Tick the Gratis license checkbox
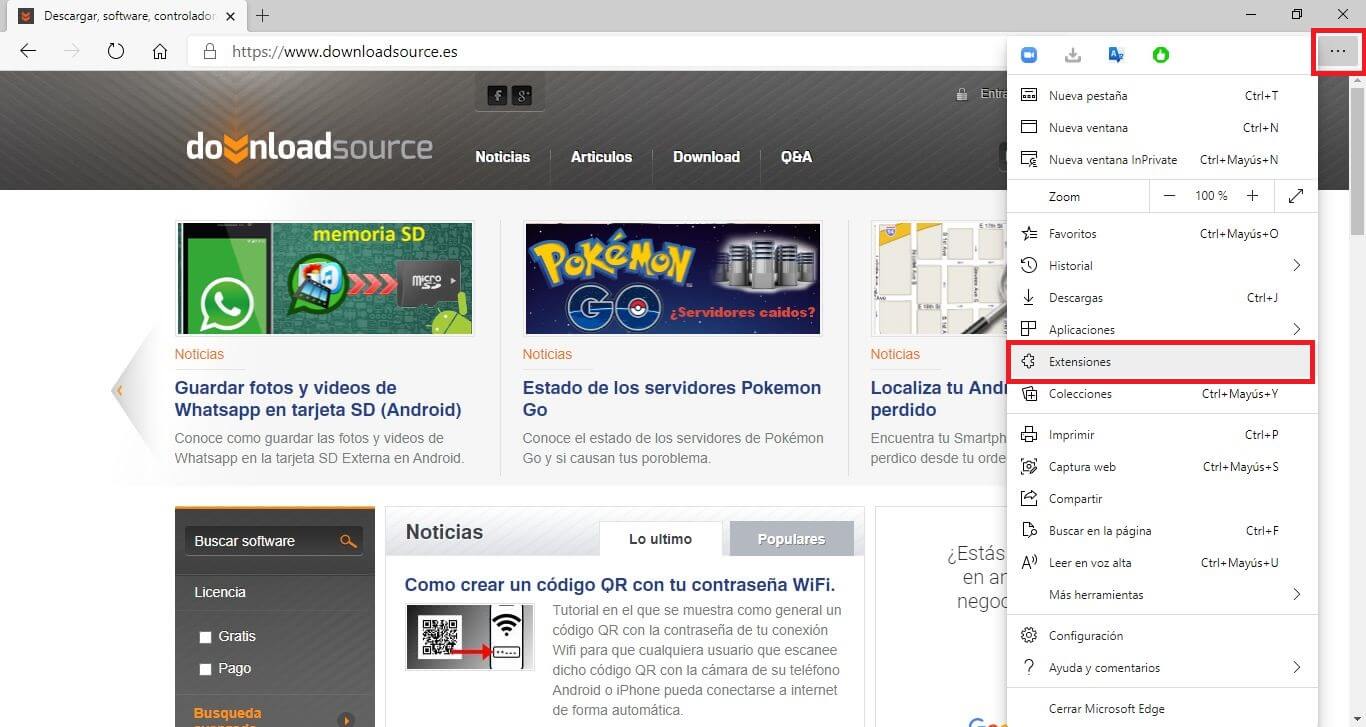The image size is (1366, 727). pyautogui.click(x=205, y=637)
